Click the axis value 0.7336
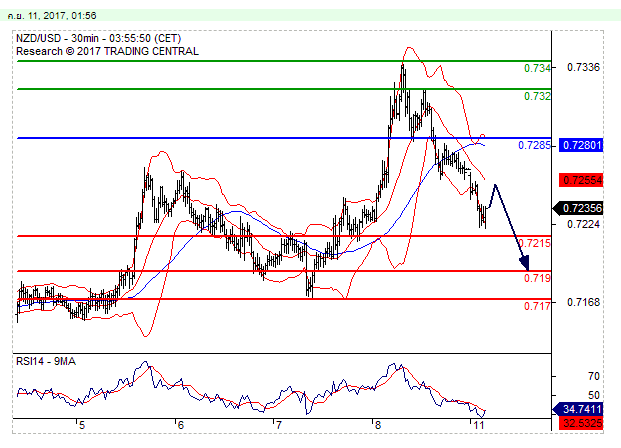Screen dimensions: 621x448 [583, 67]
